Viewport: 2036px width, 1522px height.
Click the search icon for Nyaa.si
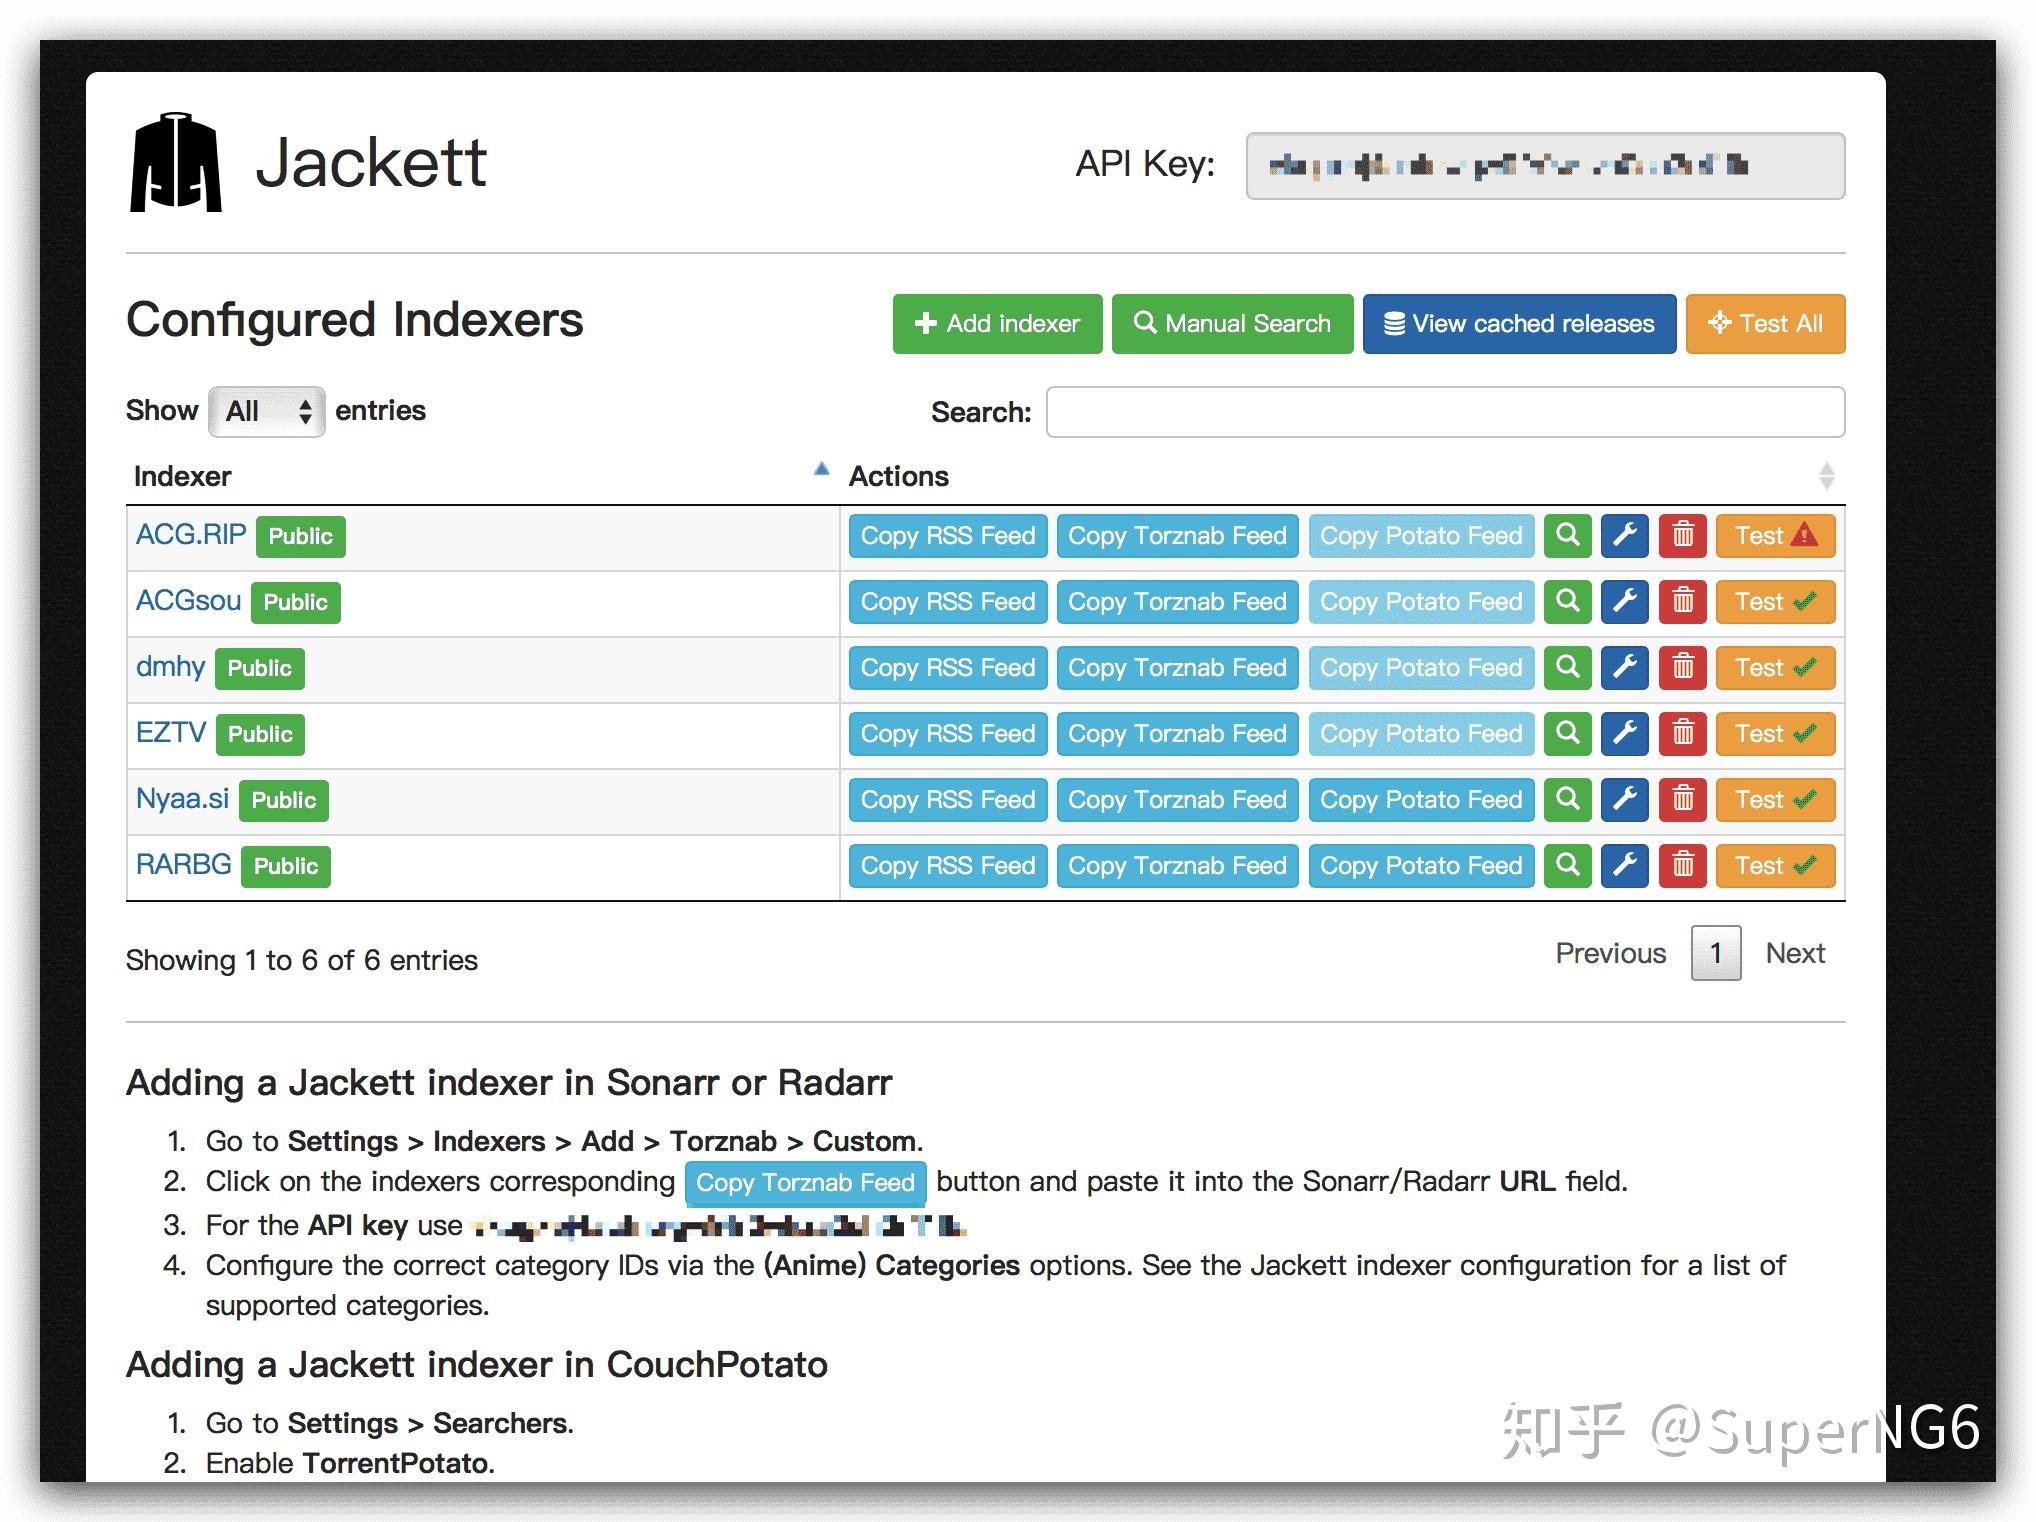point(1567,800)
